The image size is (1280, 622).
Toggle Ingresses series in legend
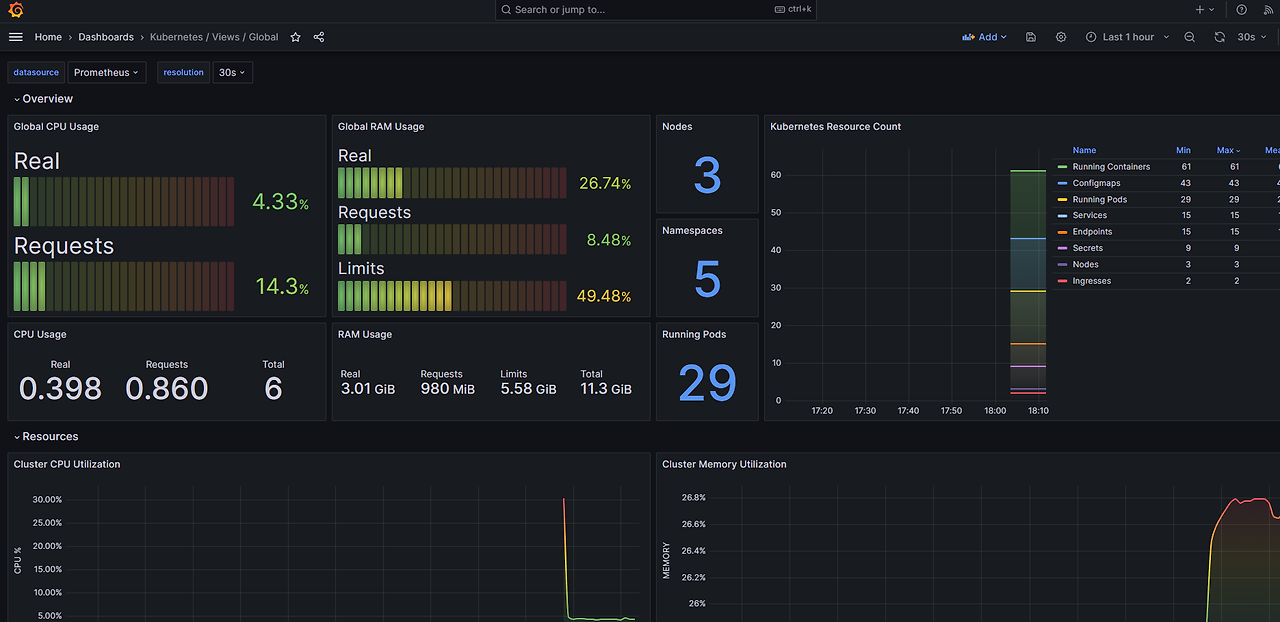pos(1091,281)
